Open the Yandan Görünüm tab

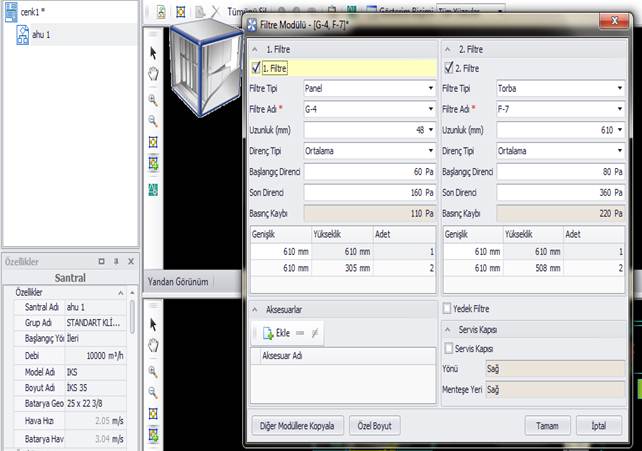[178, 281]
